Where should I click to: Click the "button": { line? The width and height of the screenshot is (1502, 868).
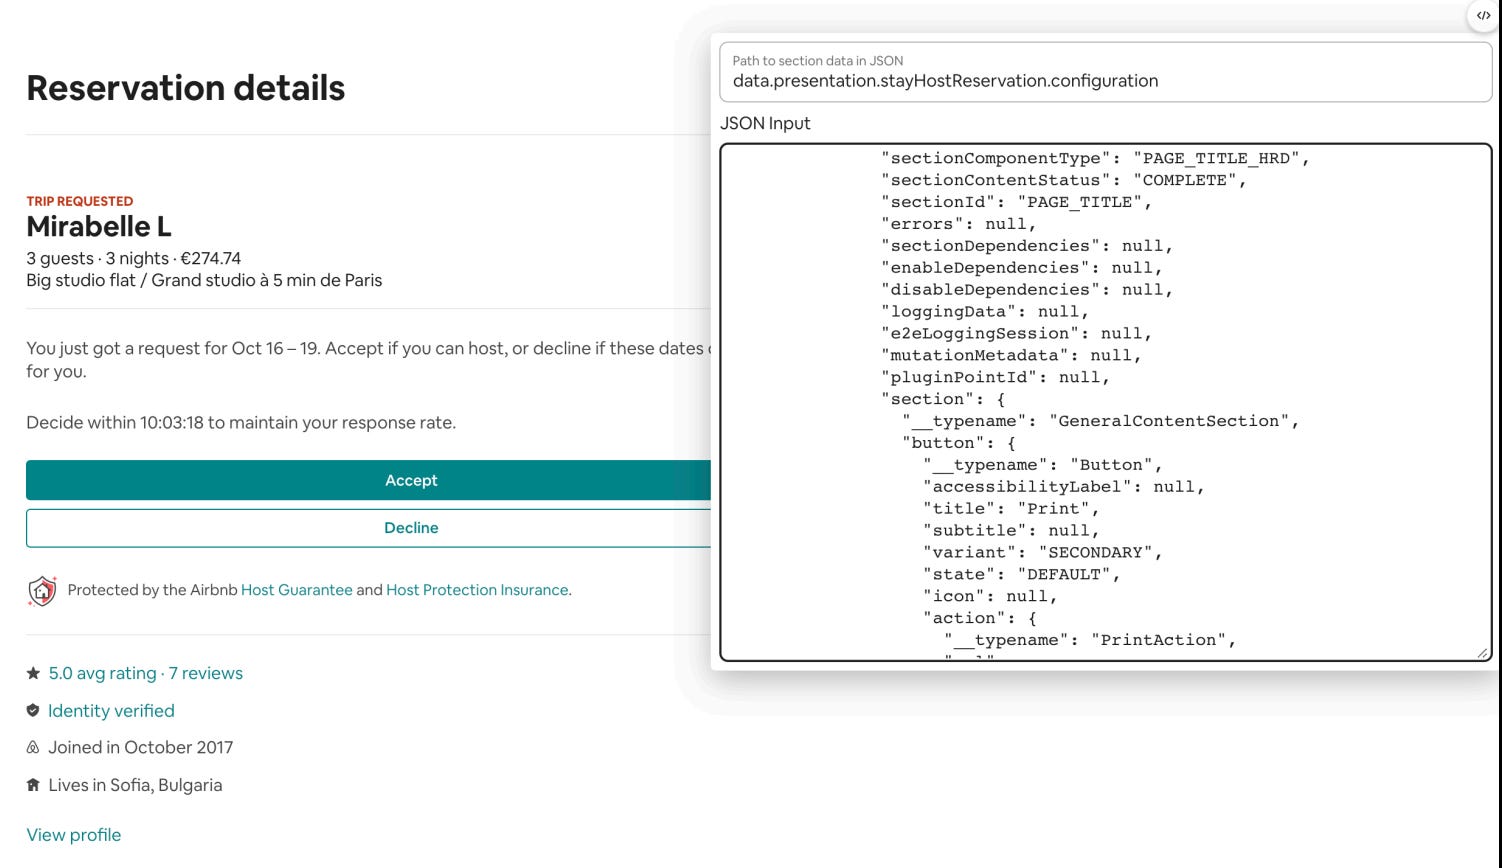click(x=960, y=443)
